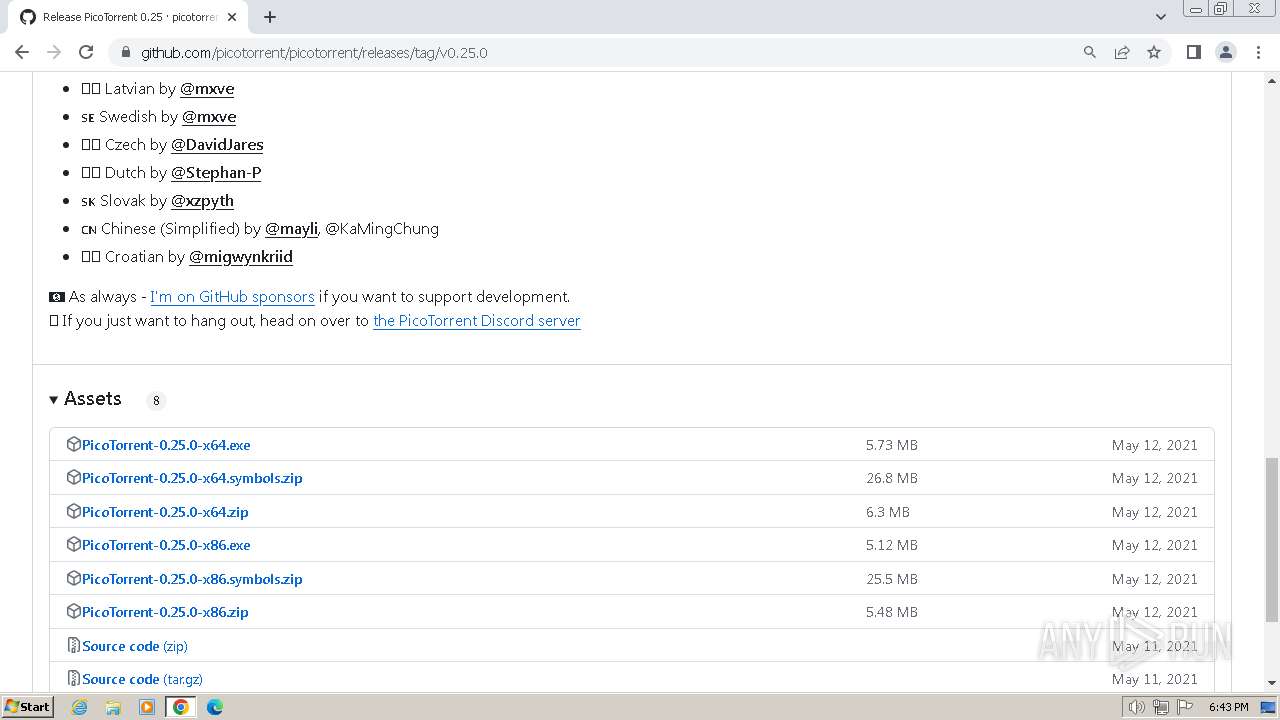Collapse the Assets section triangle
Screen dimensions: 1280x720
coord(54,400)
